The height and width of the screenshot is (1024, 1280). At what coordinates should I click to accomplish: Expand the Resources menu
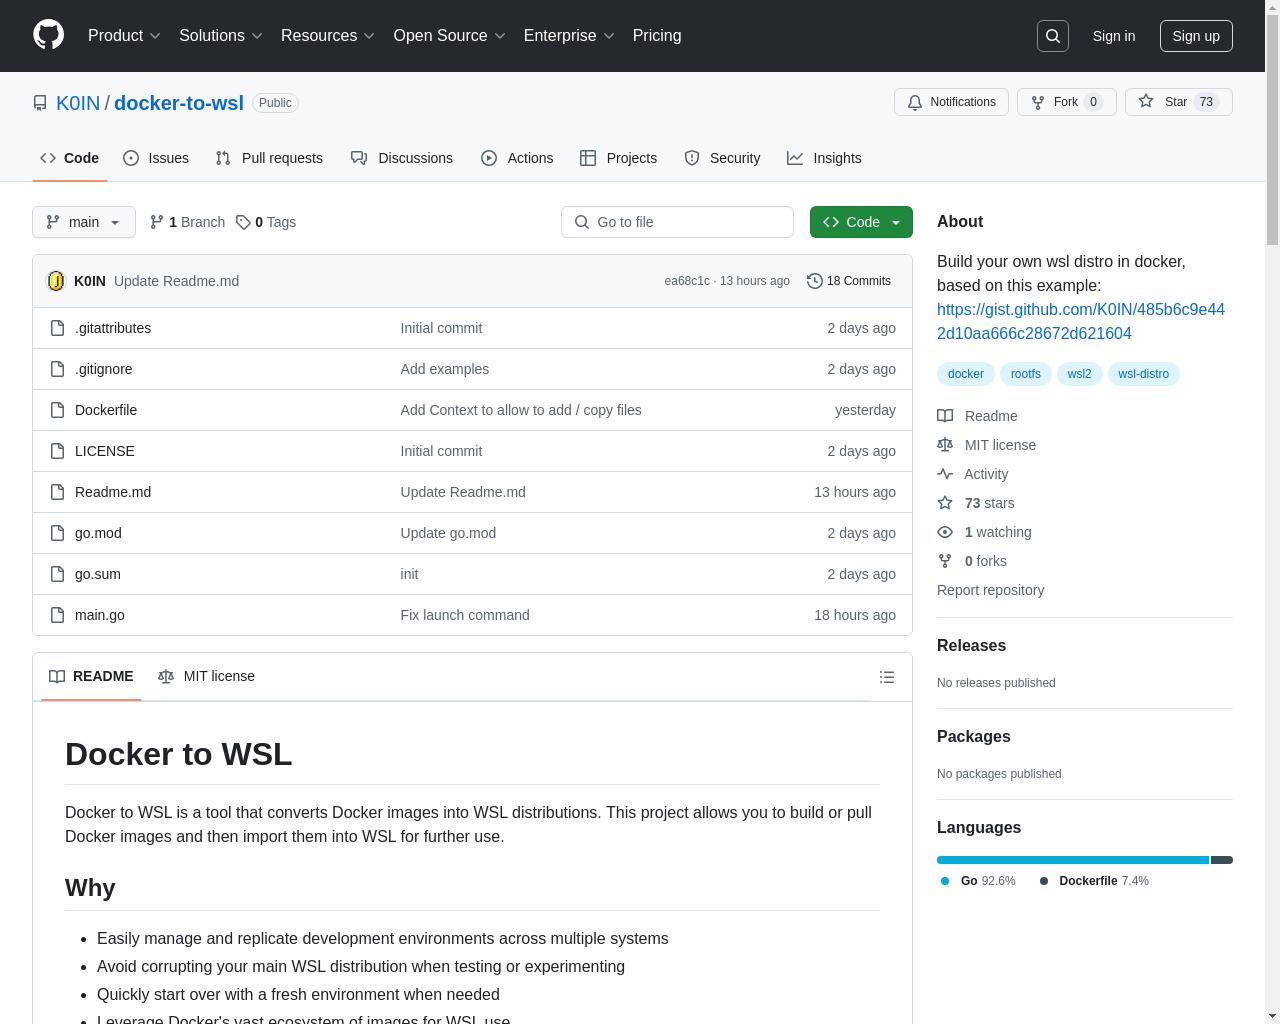pyautogui.click(x=328, y=35)
